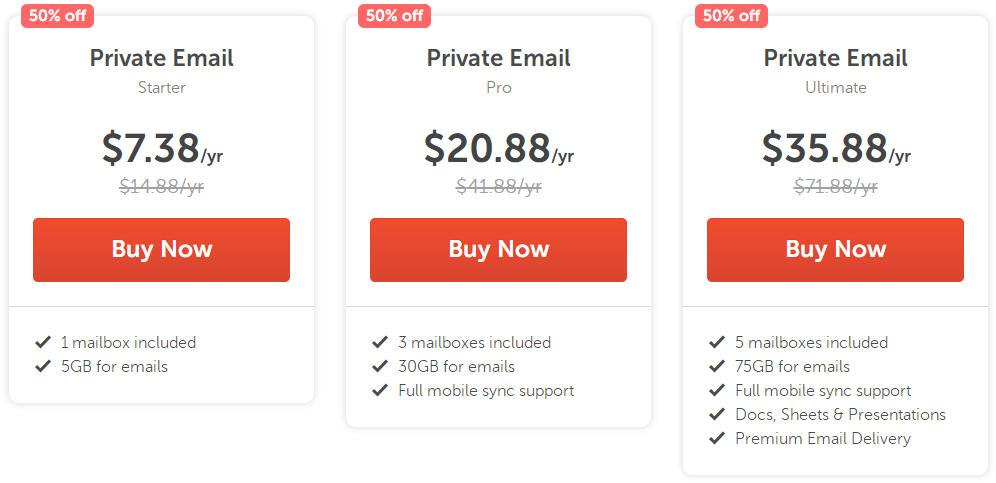Image resolution: width=996 pixels, height=483 pixels.
Task: Click the Ultimate plan's 50% off badge
Action: click(x=731, y=15)
